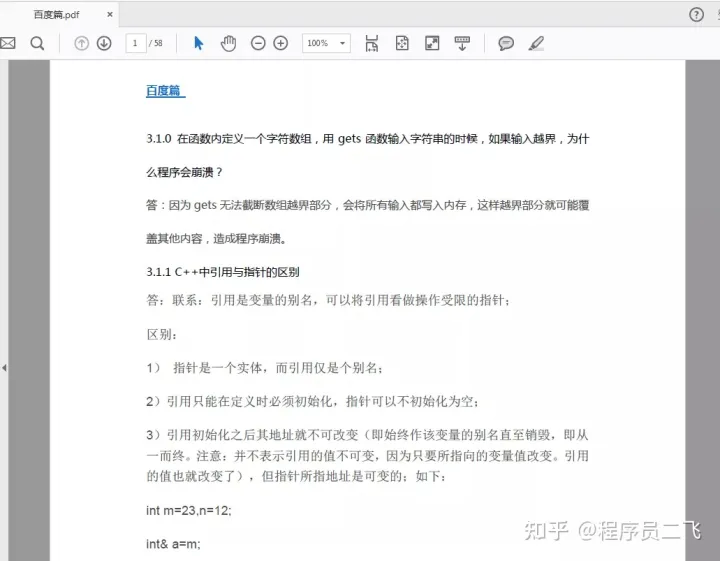Click the line 么程序会崩溃?

click(185, 172)
